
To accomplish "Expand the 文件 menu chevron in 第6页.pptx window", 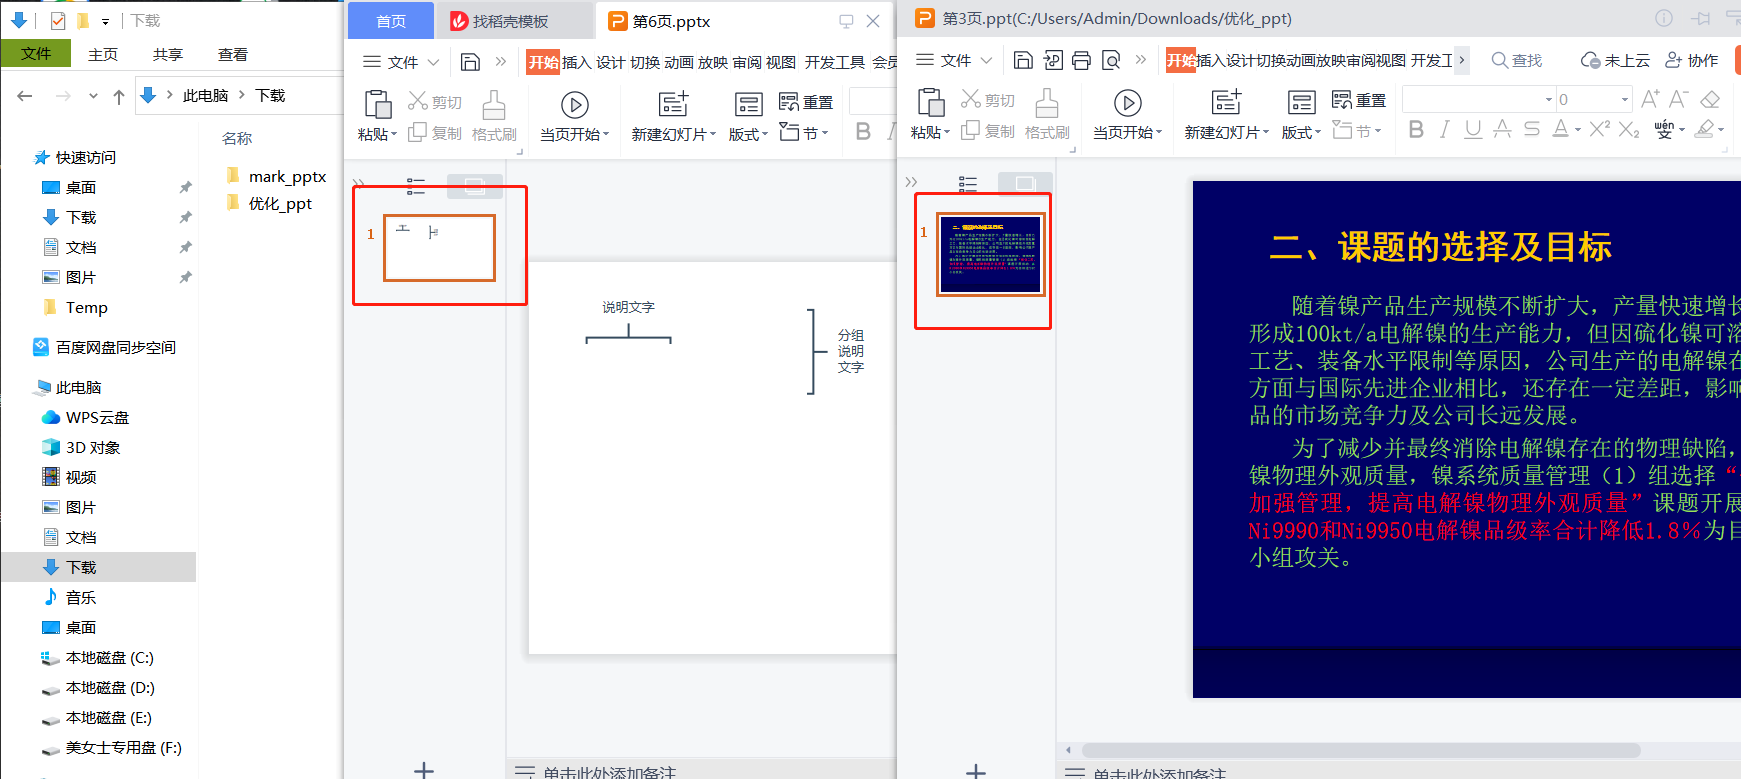I will tap(433, 62).
